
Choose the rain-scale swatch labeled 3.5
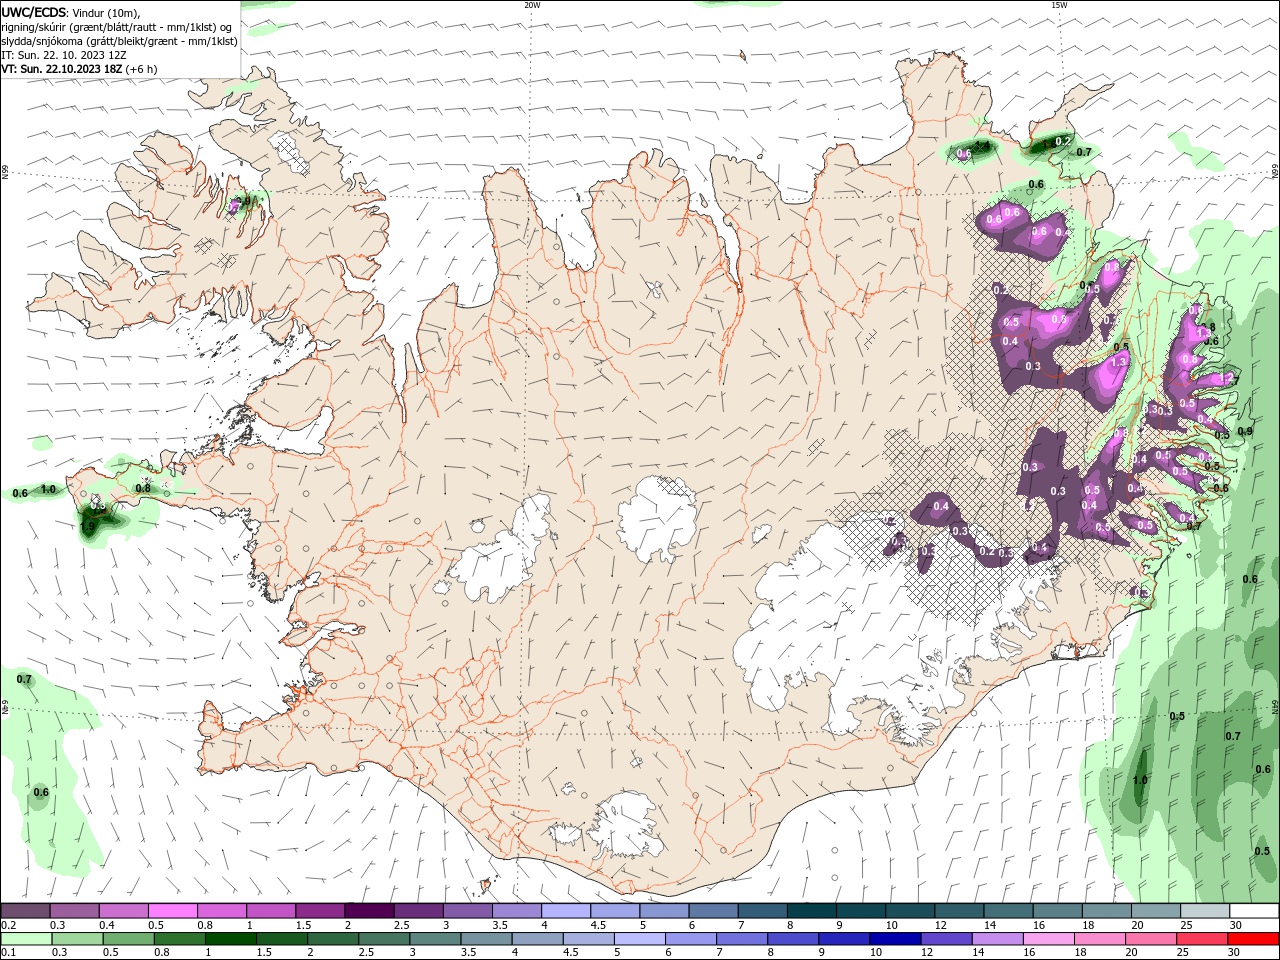pos(486,939)
